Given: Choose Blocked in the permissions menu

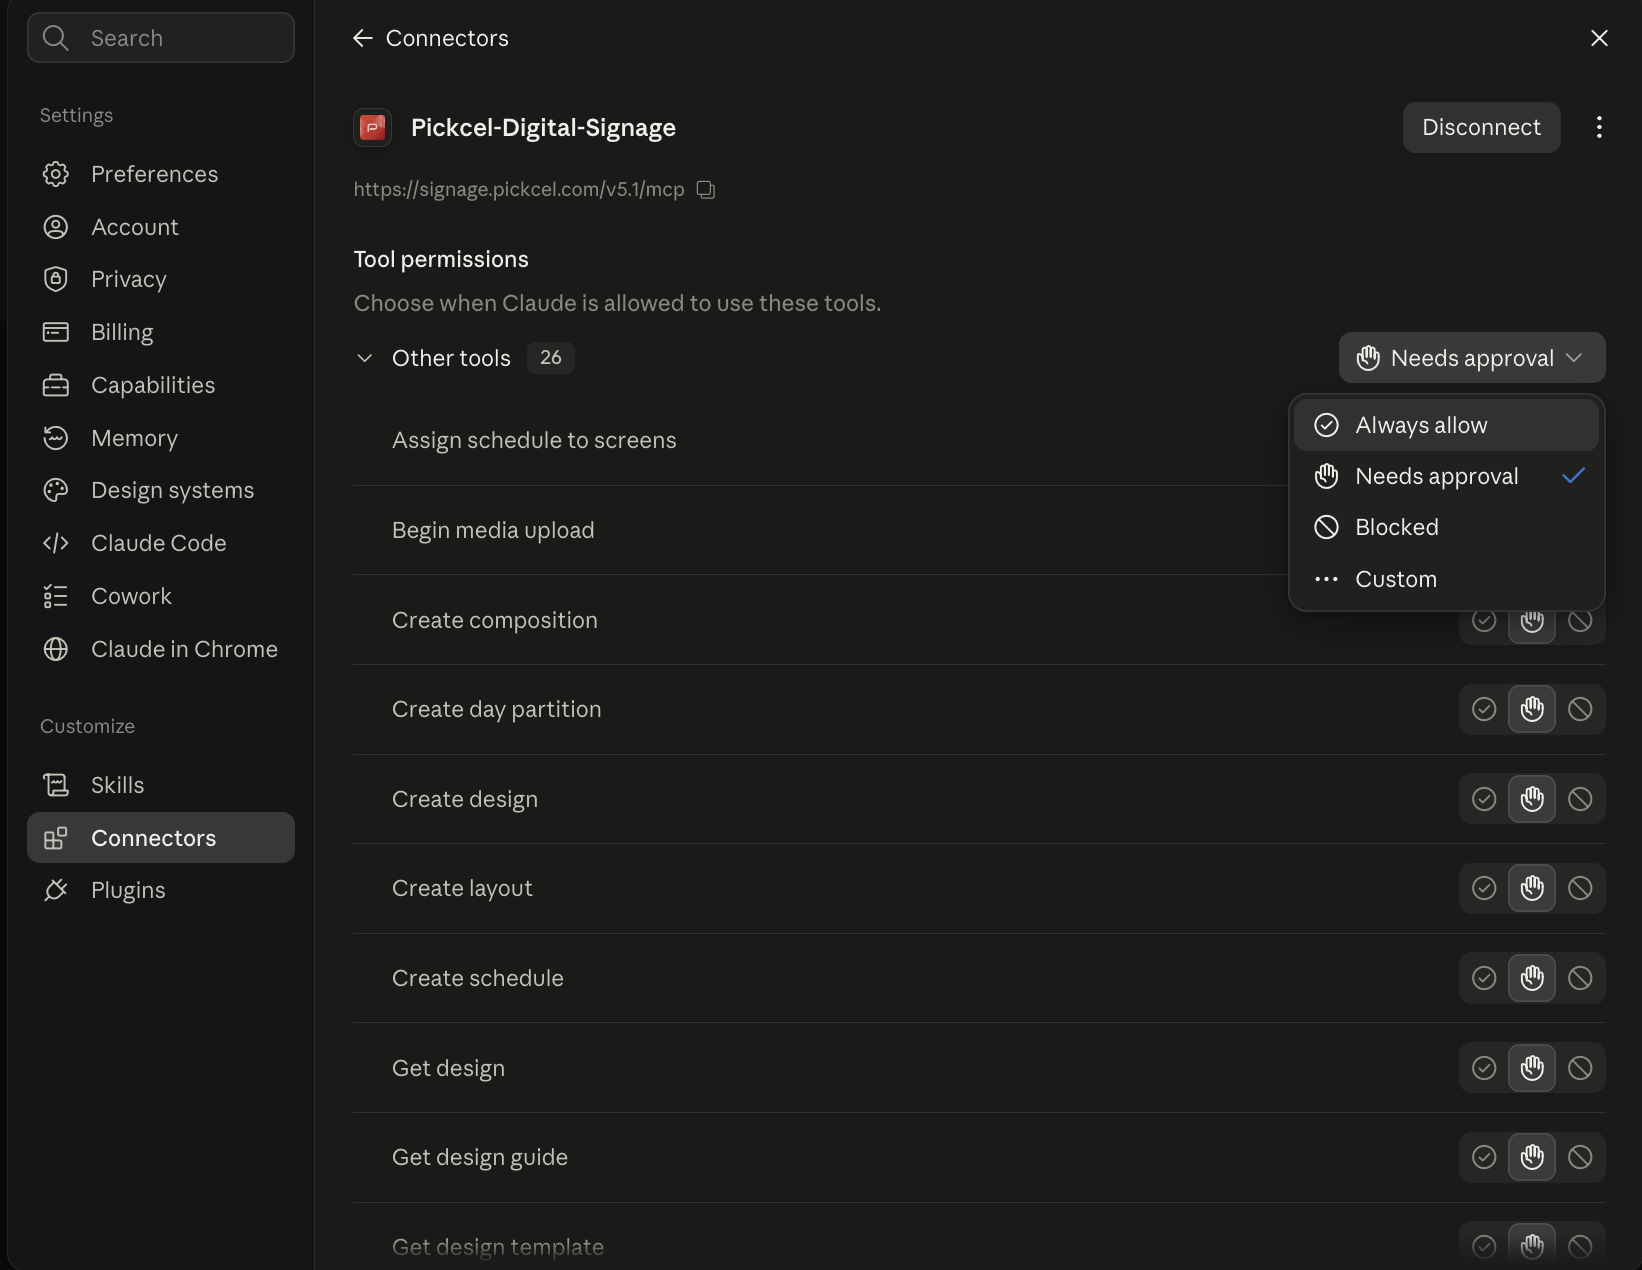Looking at the screenshot, I should 1446,527.
